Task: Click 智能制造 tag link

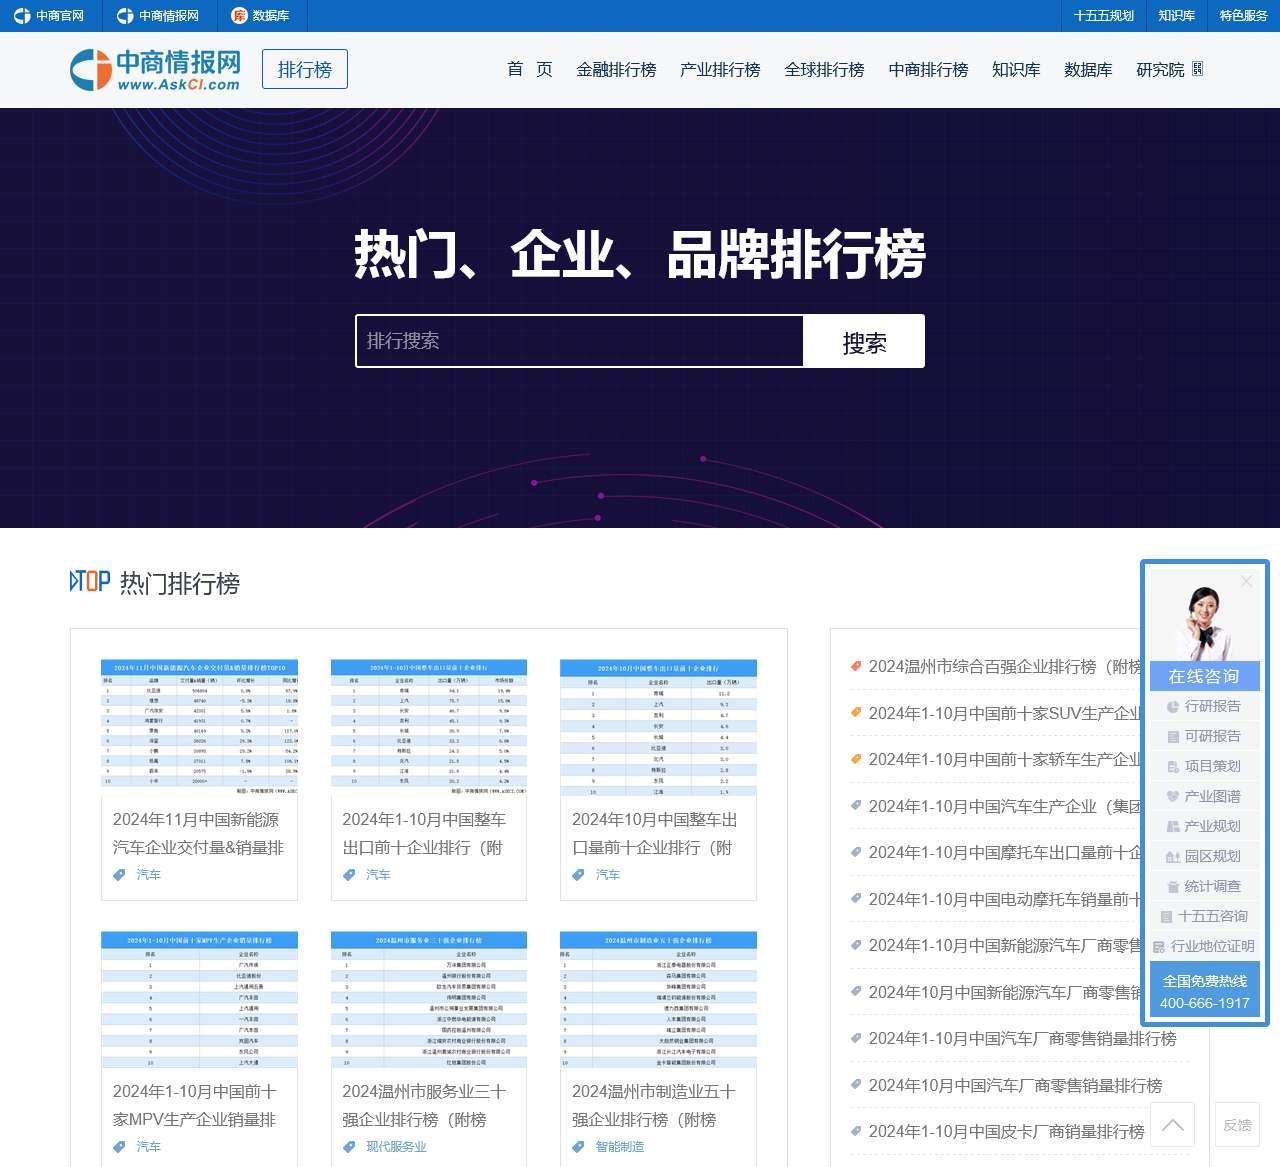Action: tap(620, 1147)
